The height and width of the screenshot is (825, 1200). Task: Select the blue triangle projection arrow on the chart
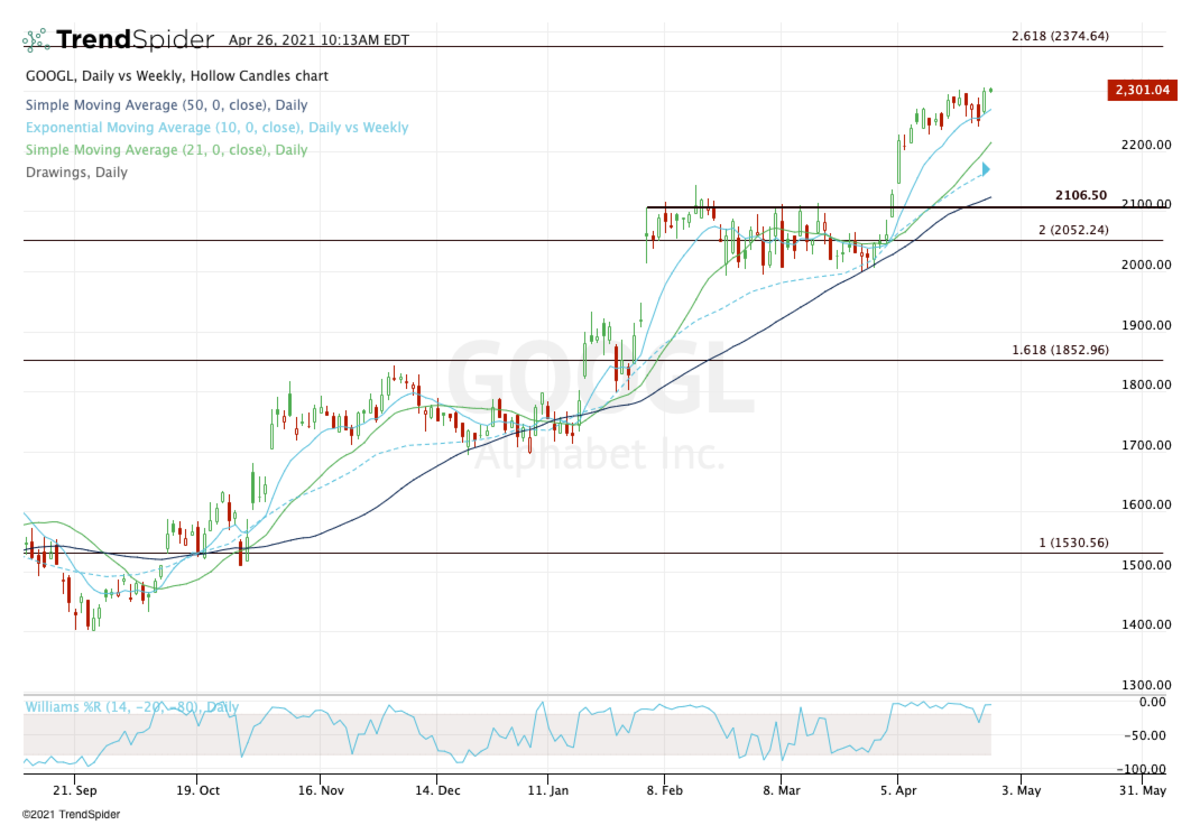[983, 169]
